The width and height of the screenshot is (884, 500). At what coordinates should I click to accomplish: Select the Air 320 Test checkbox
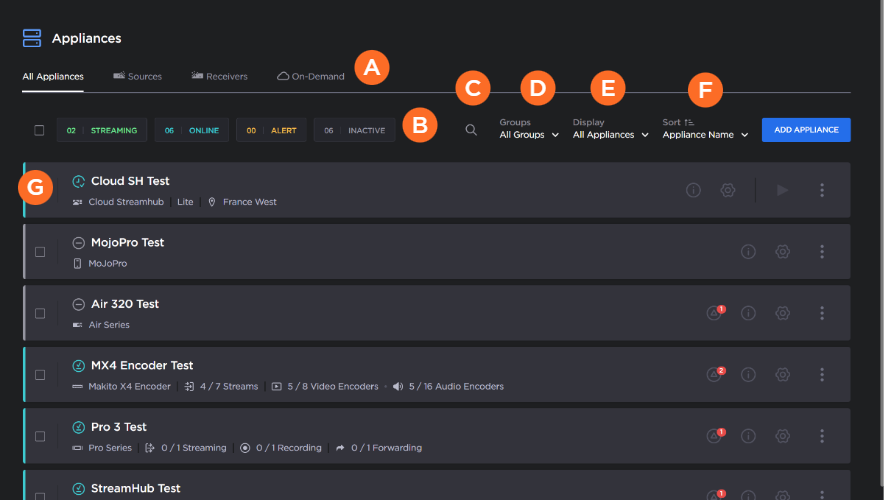click(40, 313)
